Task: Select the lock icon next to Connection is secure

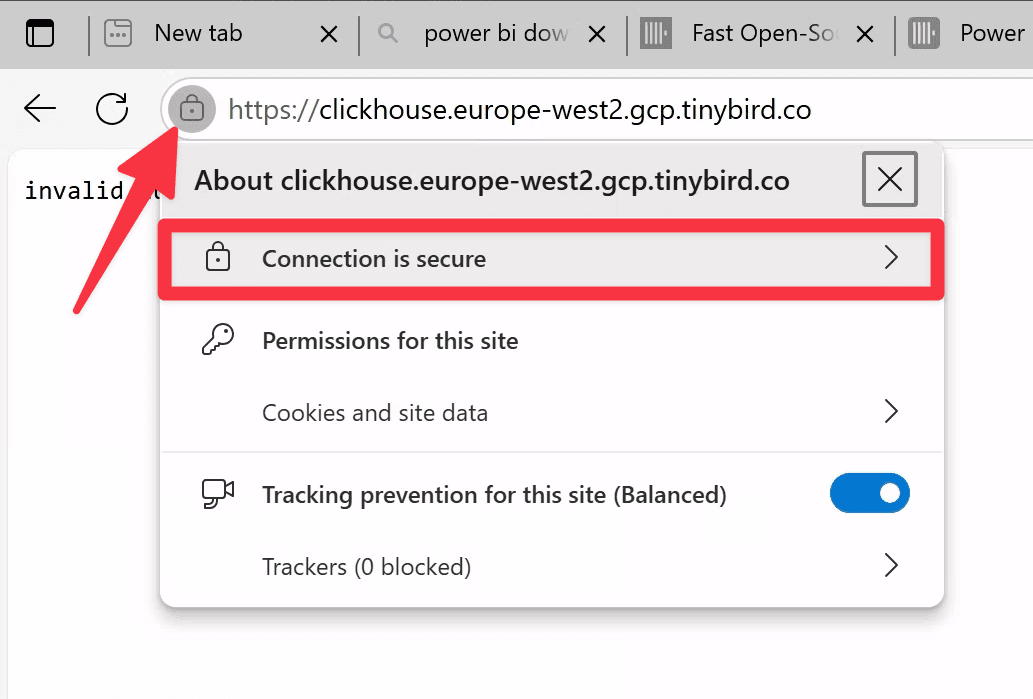Action: click(x=219, y=258)
